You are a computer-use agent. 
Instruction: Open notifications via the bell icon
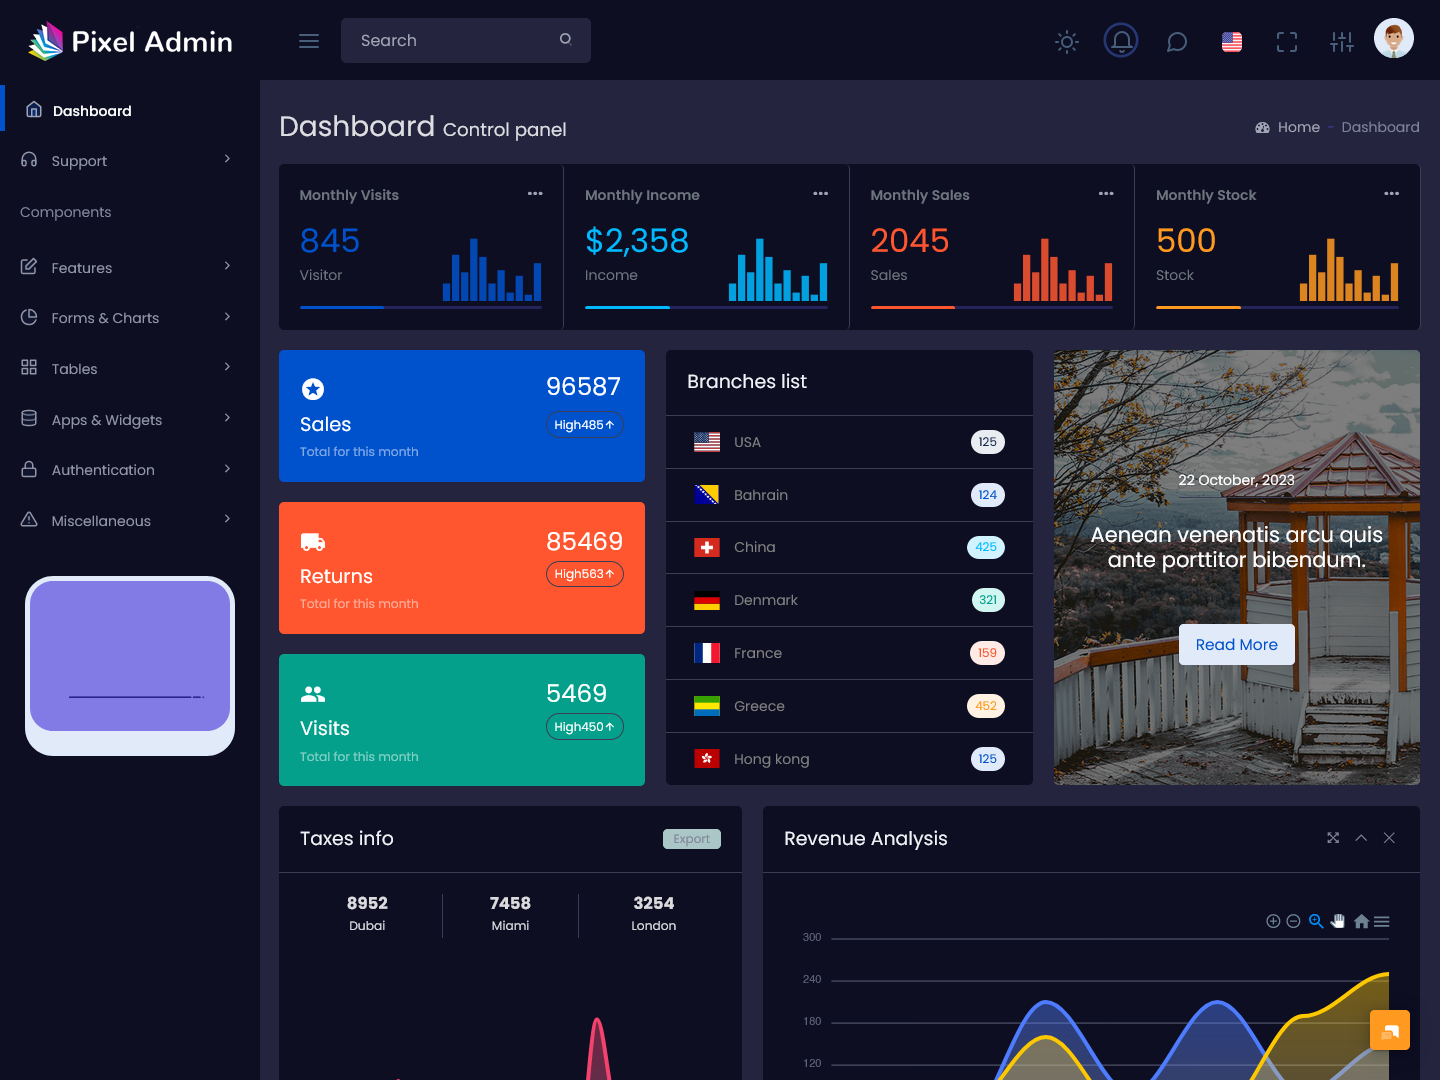tap(1121, 40)
